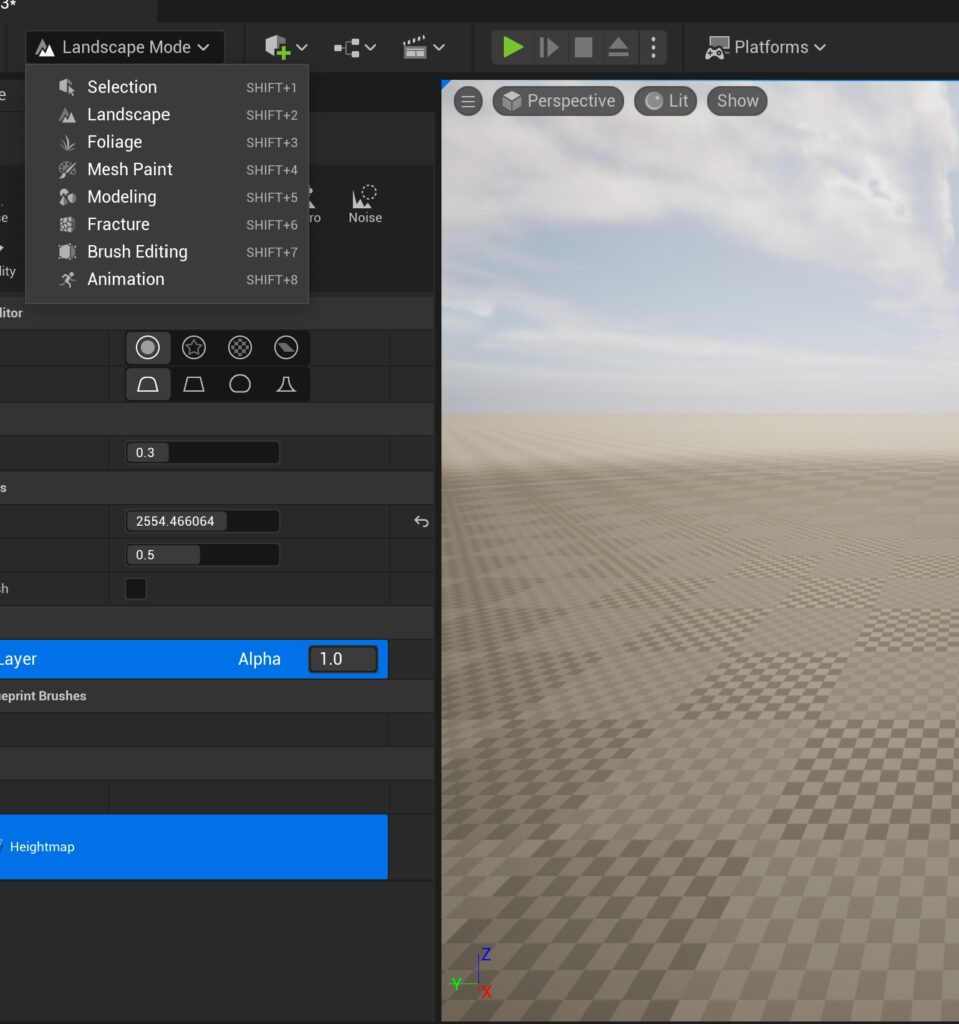Choose the circle brush type icon
This screenshot has height=1024, width=959.
click(148, 348)
